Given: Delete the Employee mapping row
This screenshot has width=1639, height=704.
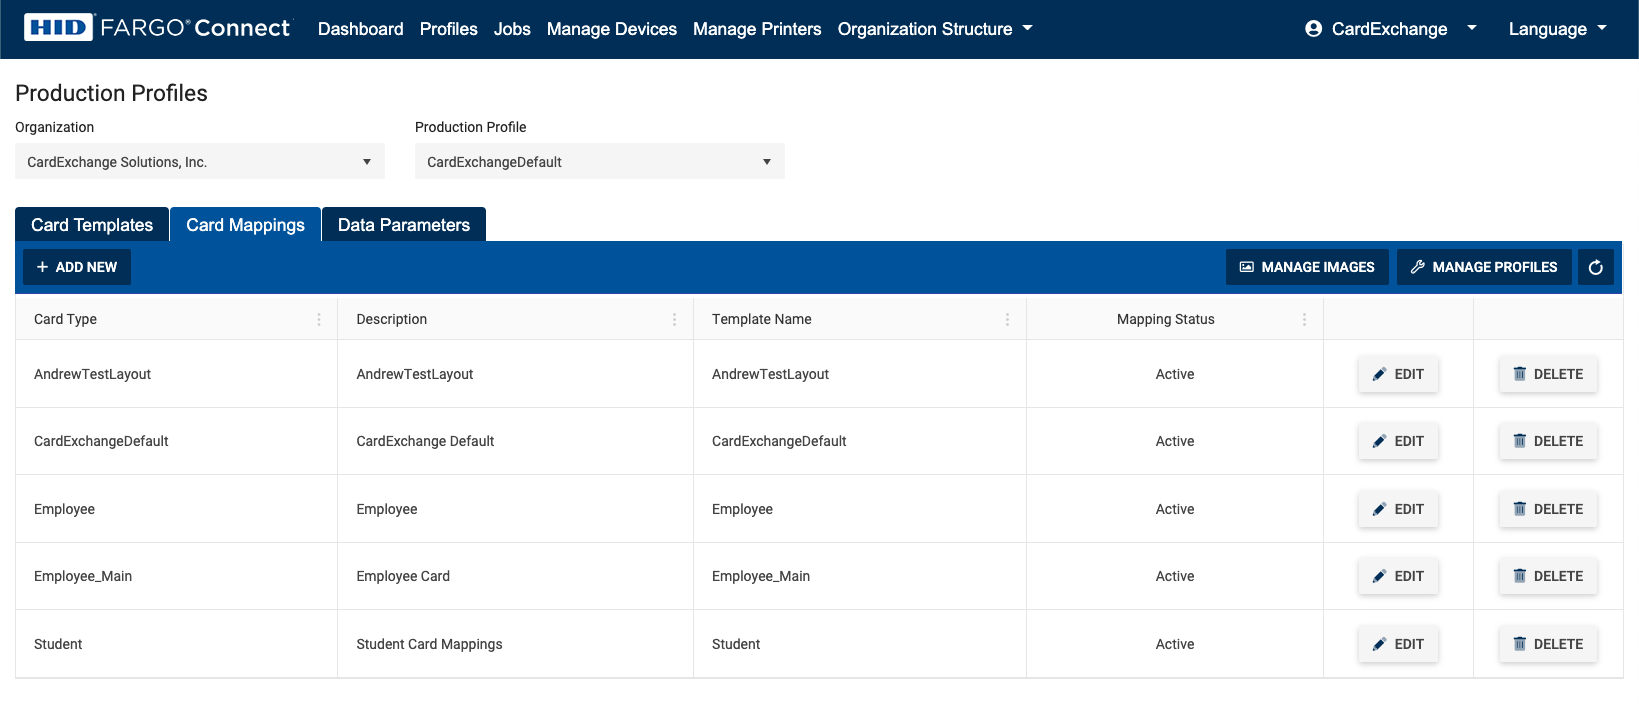Looking at the screenshot, I should coord(1548,509).
